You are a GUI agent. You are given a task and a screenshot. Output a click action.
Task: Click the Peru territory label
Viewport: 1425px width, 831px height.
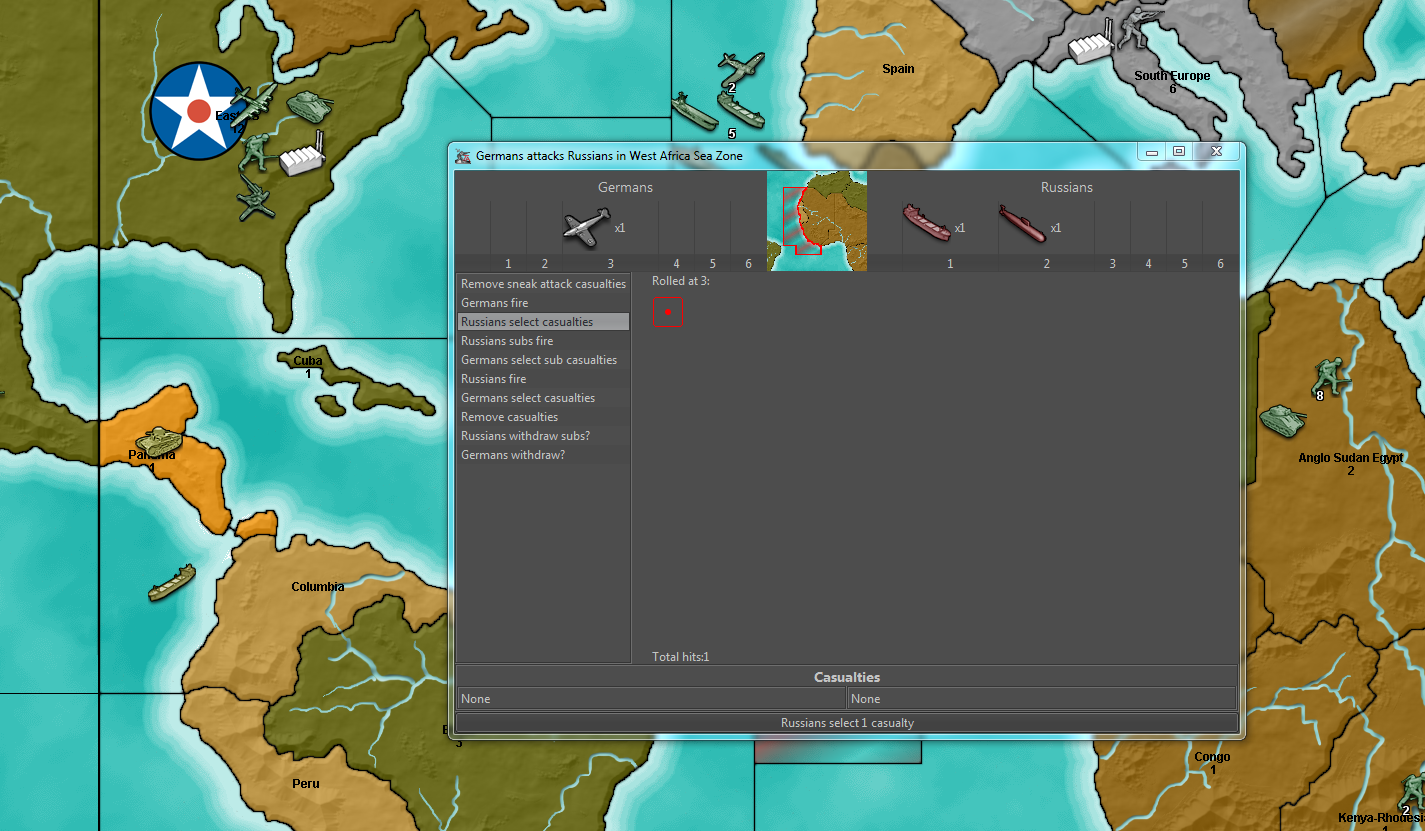tap(306, 783)
